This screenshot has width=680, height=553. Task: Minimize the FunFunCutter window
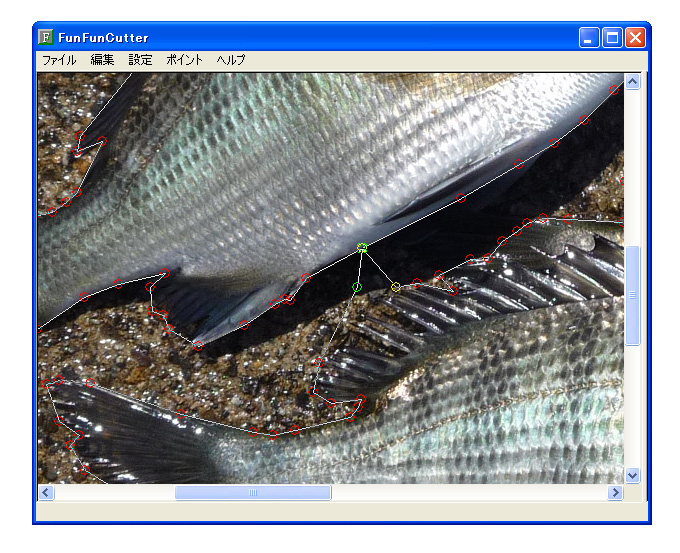pos(589,38)
